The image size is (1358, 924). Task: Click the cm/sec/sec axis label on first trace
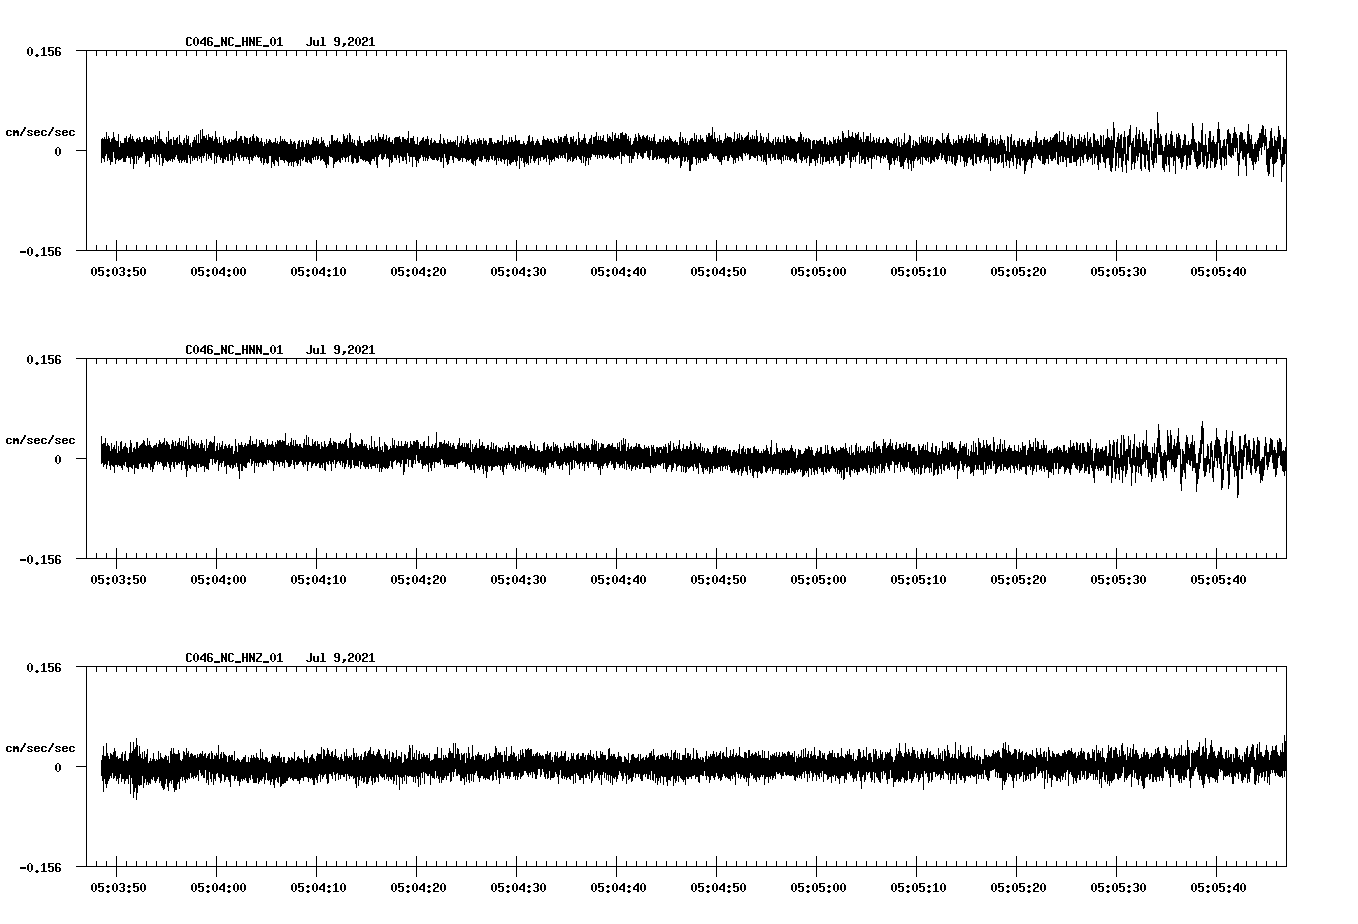click(x=41, y=131)
